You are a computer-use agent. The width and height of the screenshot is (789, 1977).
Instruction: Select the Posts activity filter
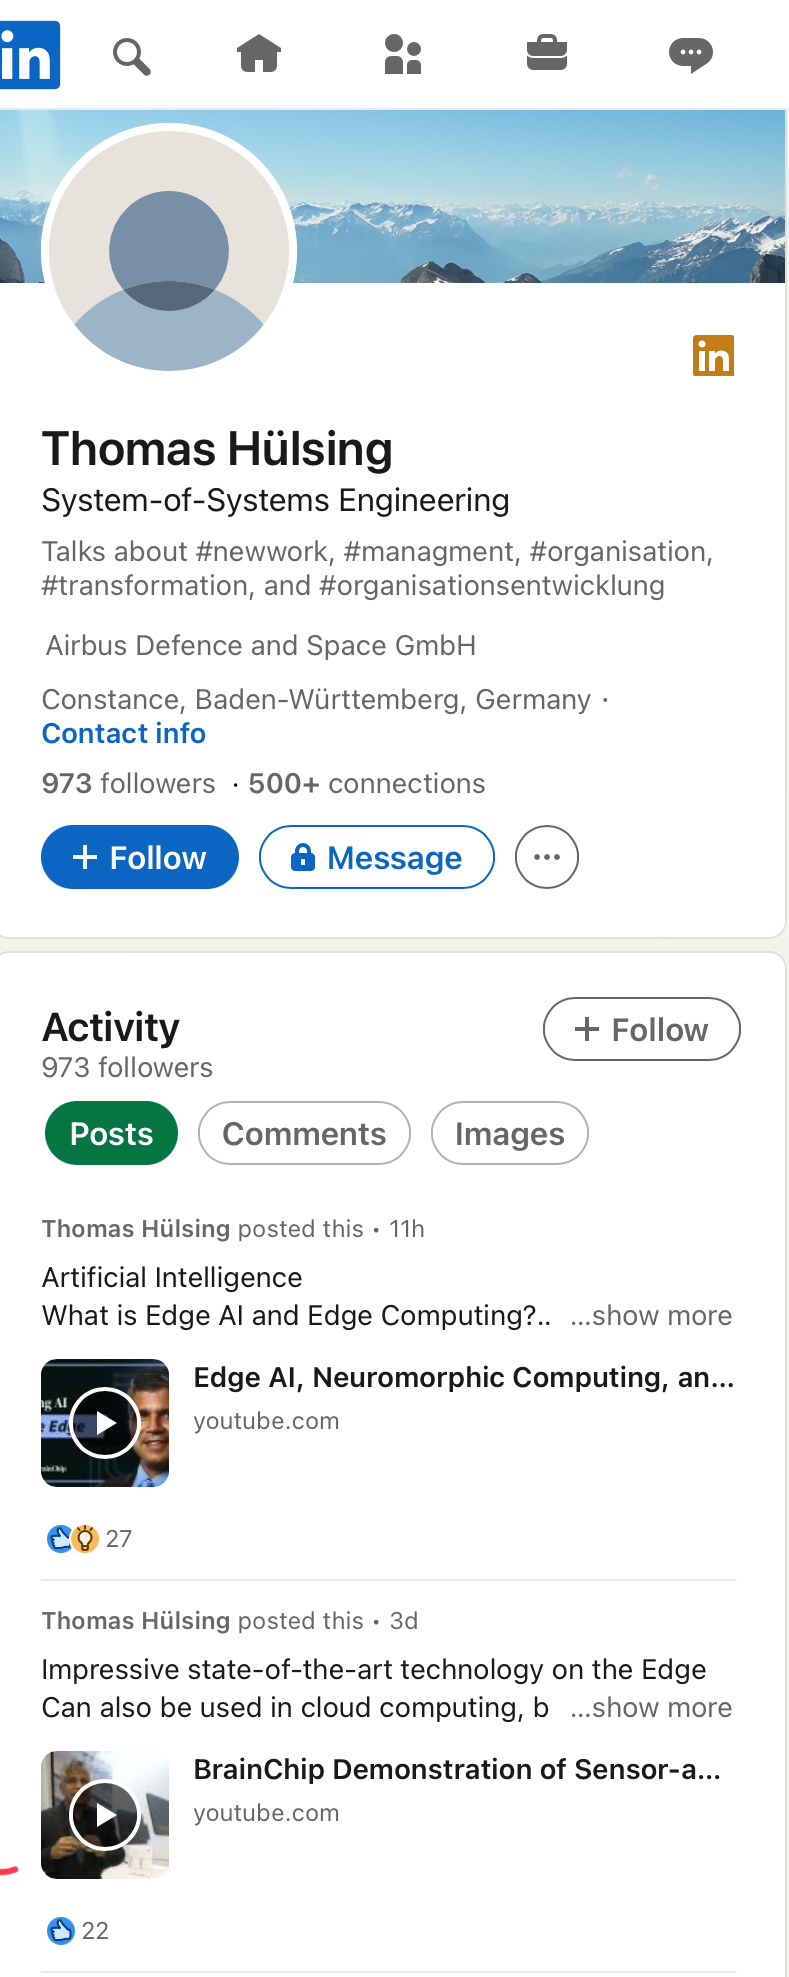(111, 1134)
